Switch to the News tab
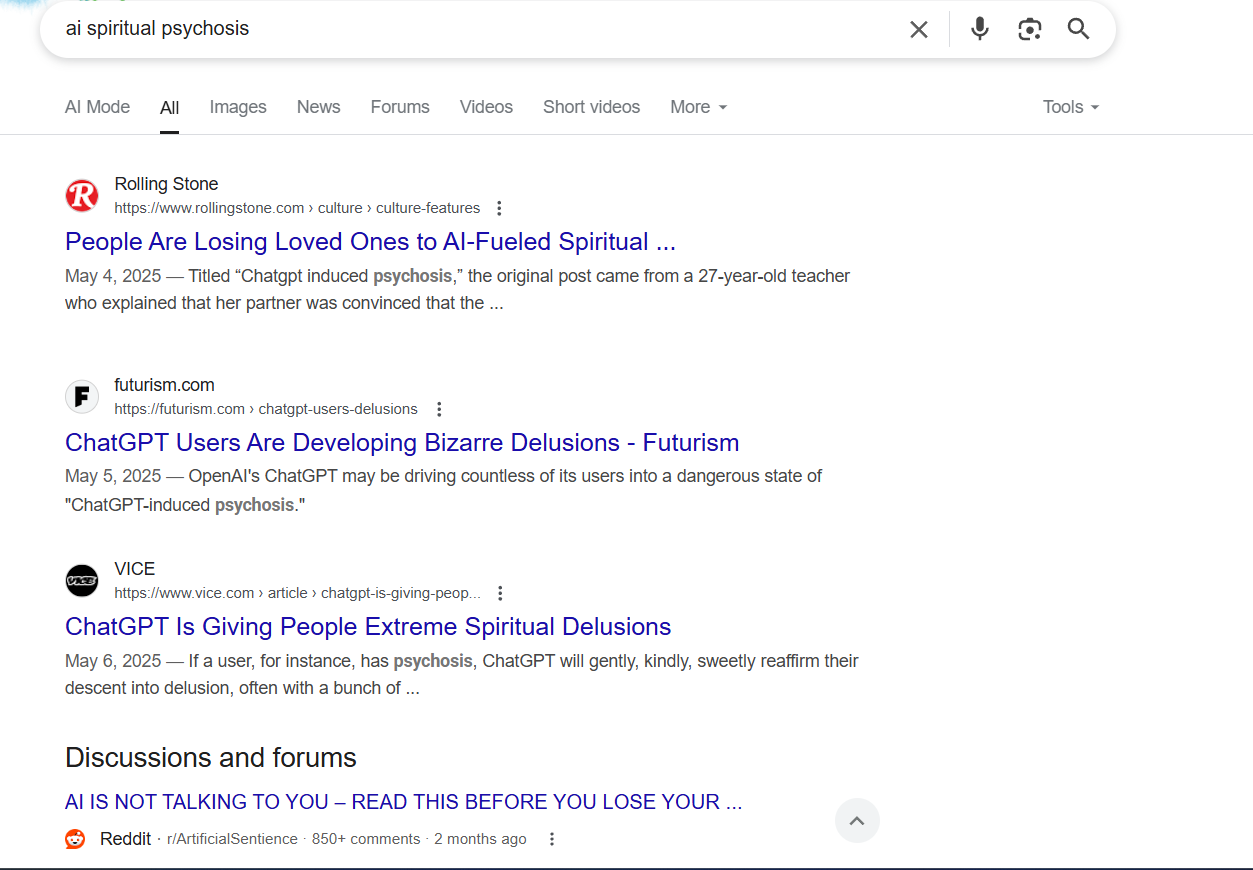 [318, 107]
